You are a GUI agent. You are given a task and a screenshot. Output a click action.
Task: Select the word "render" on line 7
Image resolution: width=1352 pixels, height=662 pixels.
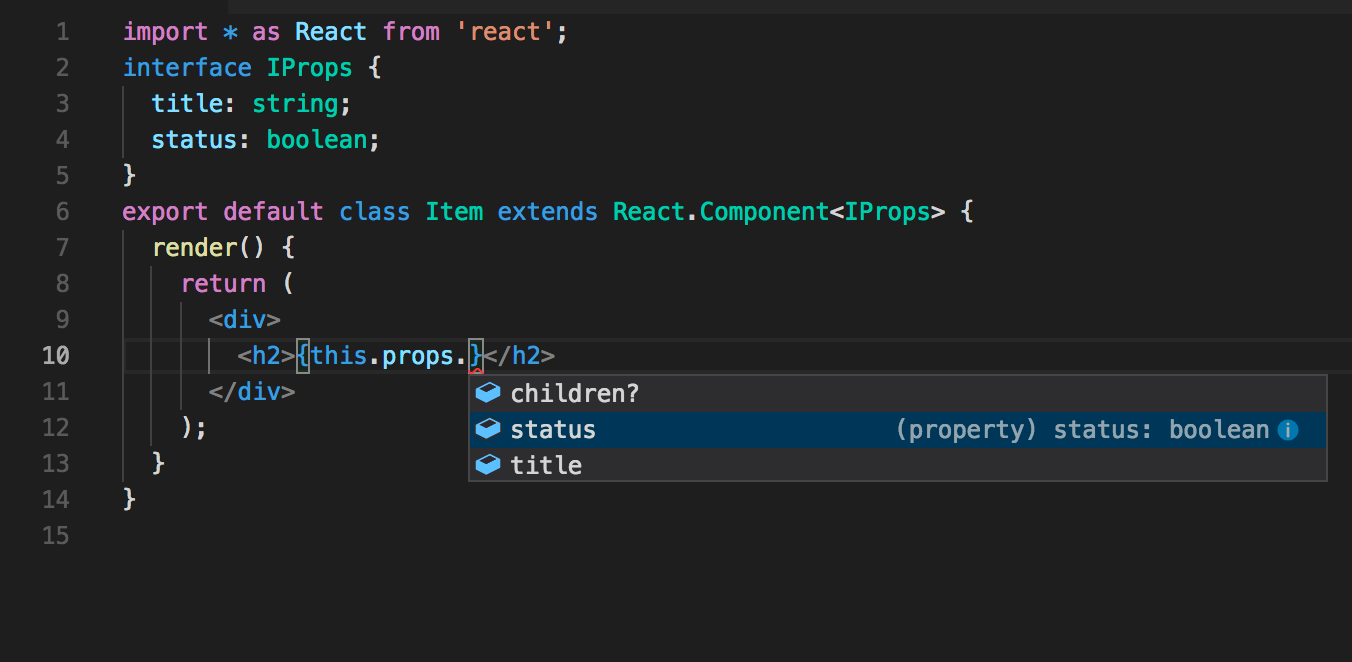tap(195, 247)
